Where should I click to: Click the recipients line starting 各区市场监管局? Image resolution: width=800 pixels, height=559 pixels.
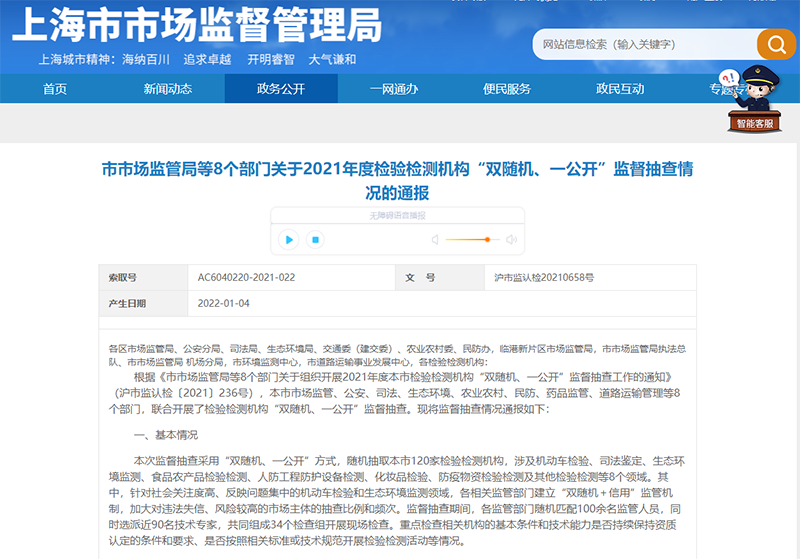397,355
